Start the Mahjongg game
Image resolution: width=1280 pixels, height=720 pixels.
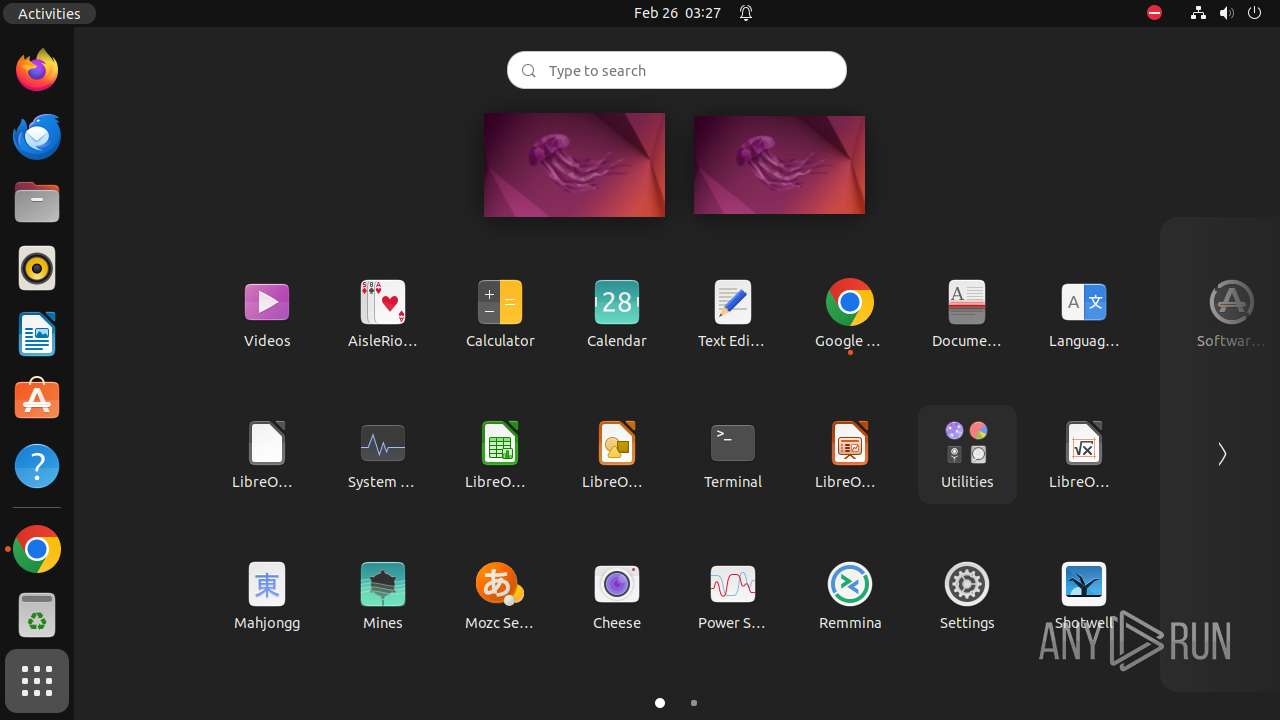click(x=267, y=596)
